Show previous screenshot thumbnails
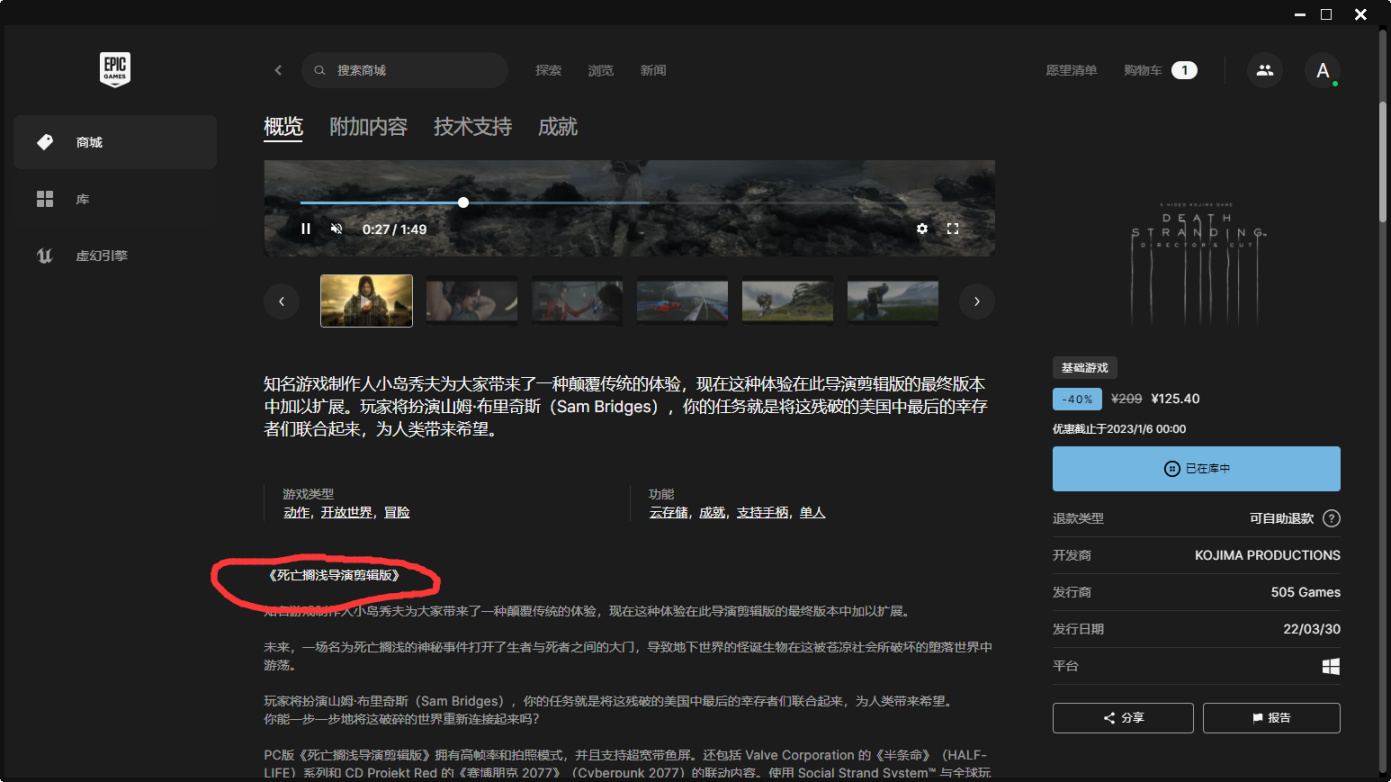The height and width of the screenshot is (782, 1391). click(x=282, y=301)
